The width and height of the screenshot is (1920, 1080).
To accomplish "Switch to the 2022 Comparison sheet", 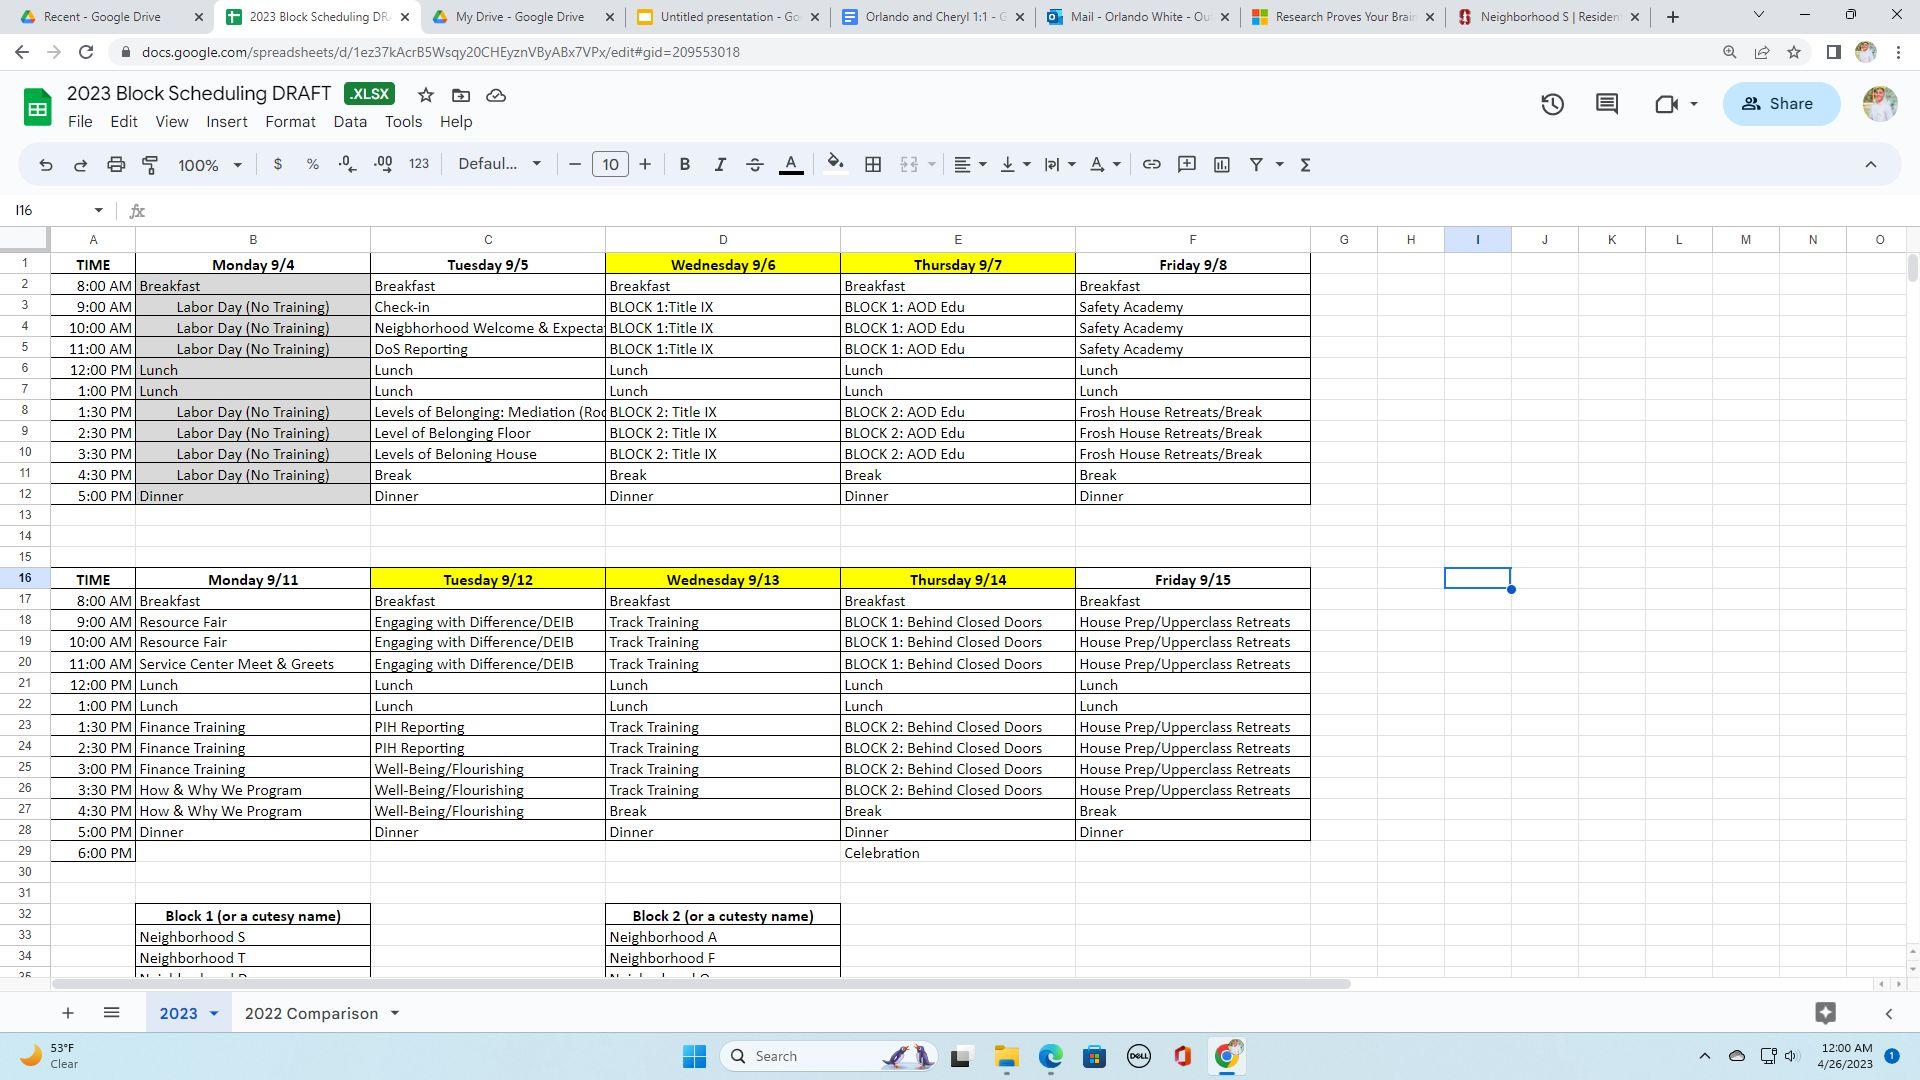I will [x=311, y=1014].
